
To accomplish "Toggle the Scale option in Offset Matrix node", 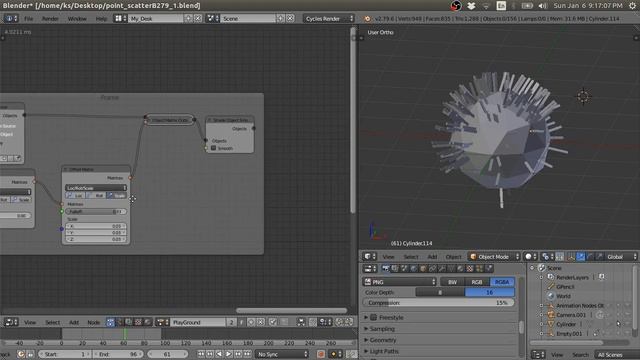I will click(x=116, y=196).
